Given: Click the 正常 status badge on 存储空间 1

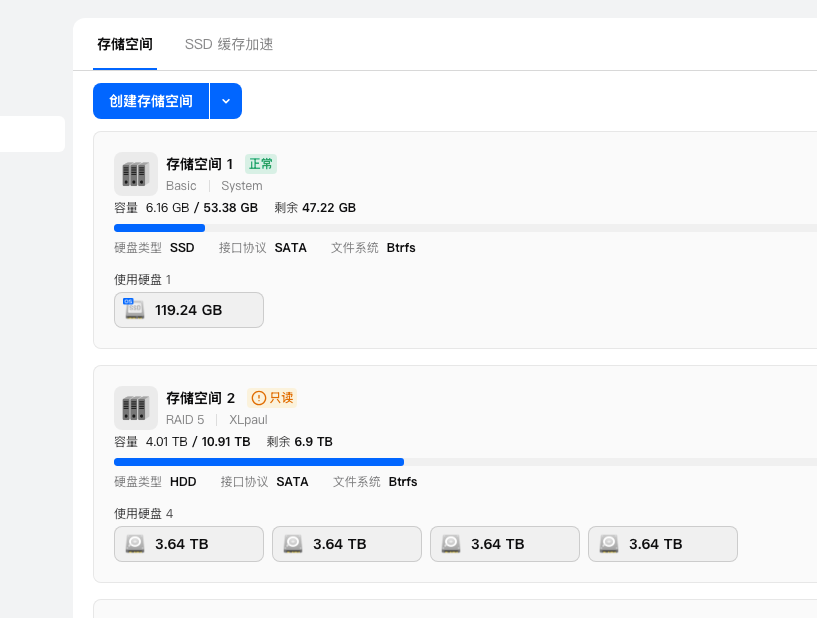Looking at the screenshot, I should 260,164.
